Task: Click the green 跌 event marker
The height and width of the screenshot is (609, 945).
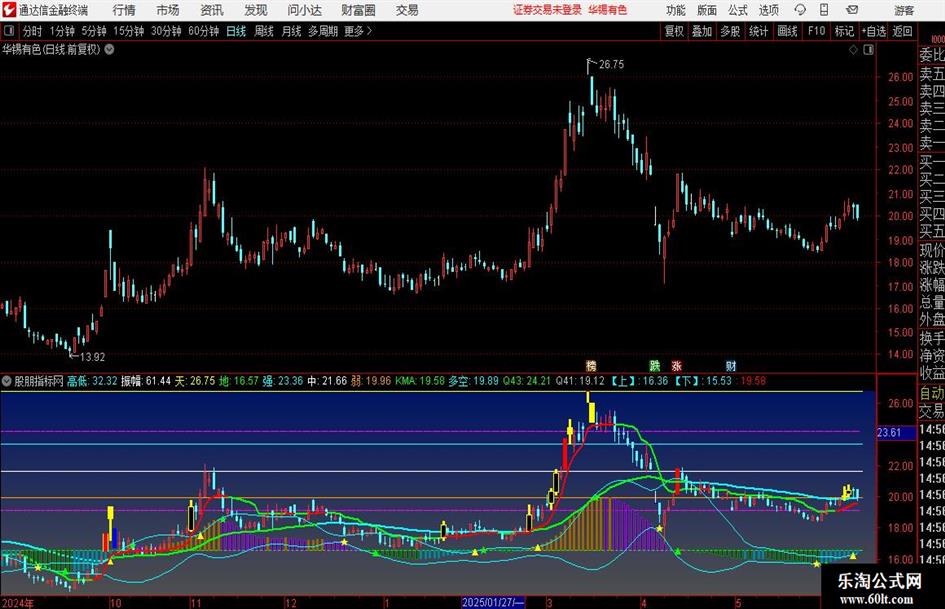Action: coord(655,365)
